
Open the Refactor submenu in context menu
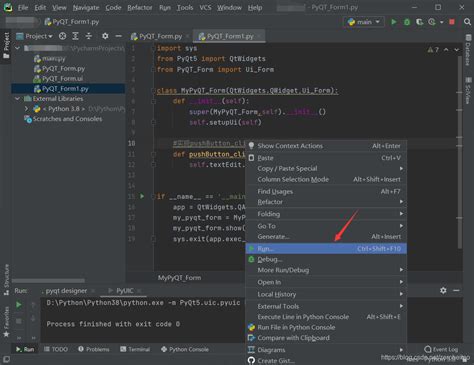tap(326, 202)
